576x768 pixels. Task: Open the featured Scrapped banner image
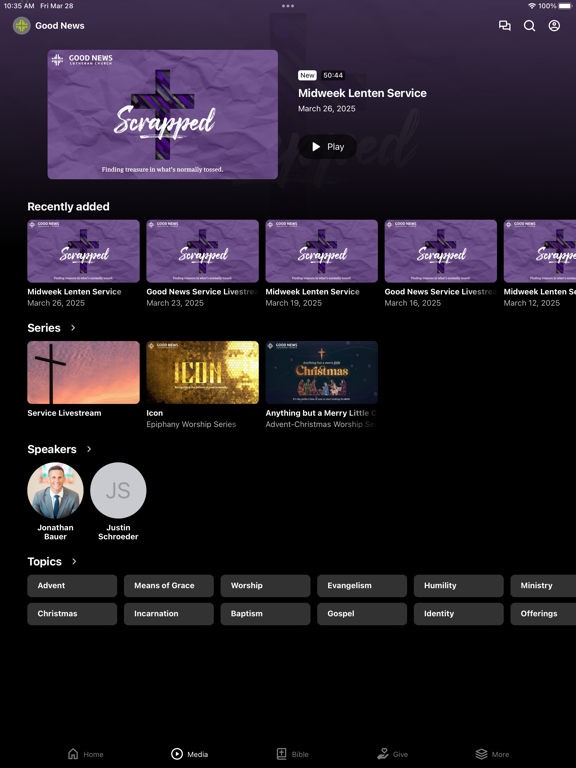coord(163,114)
